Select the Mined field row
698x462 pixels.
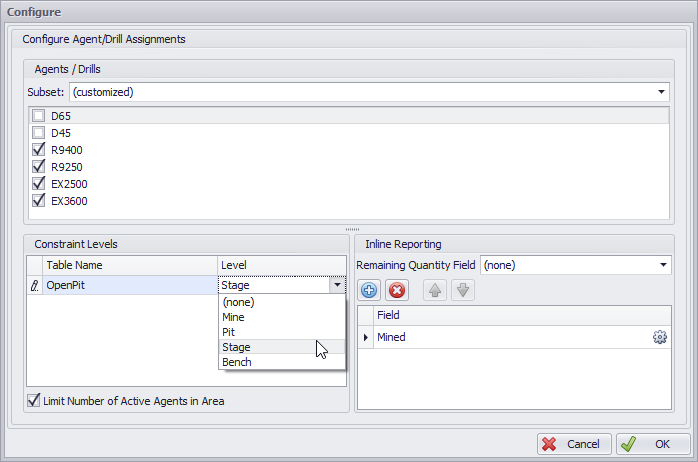click(514, 337)
